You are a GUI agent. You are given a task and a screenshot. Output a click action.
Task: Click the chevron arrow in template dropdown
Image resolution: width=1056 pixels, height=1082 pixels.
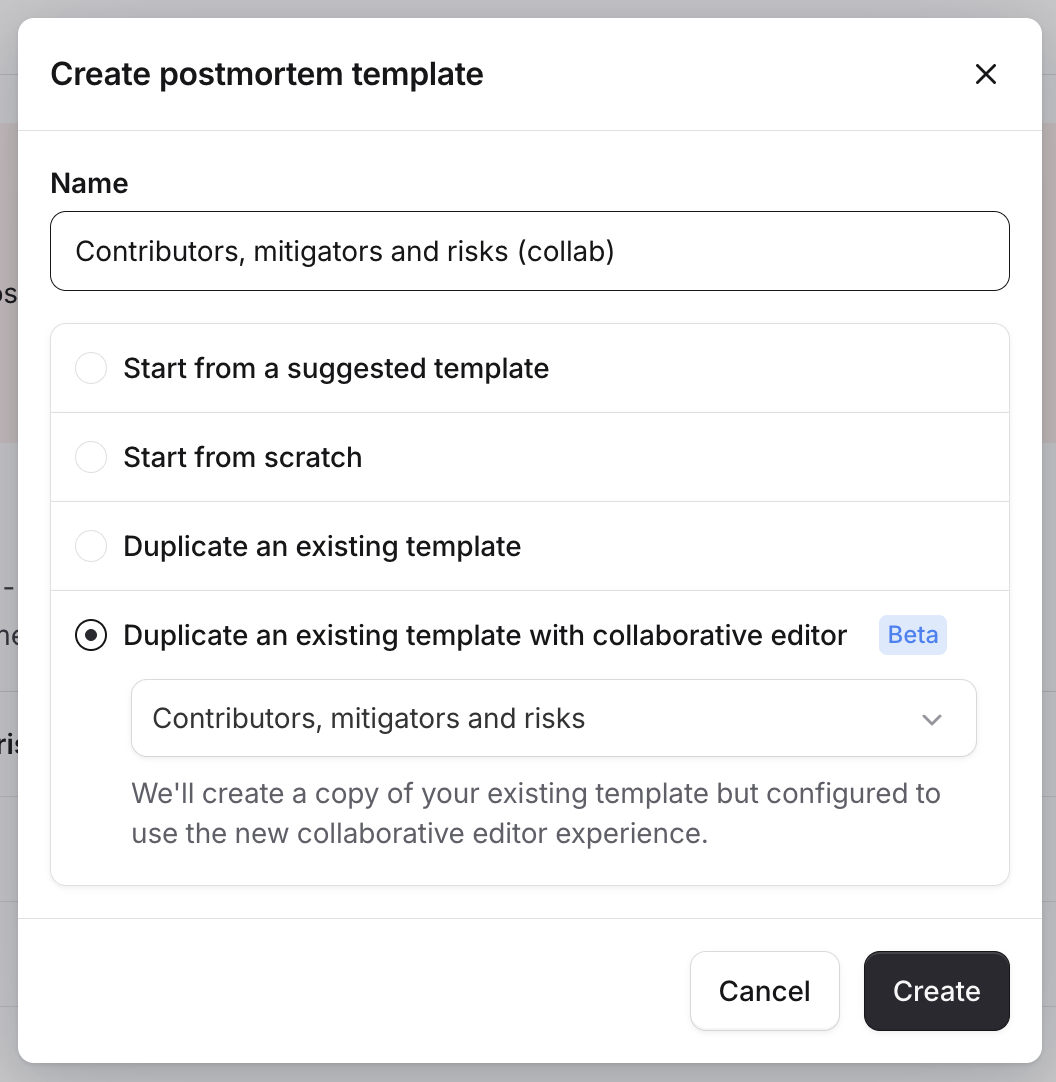tap(932, 719)
